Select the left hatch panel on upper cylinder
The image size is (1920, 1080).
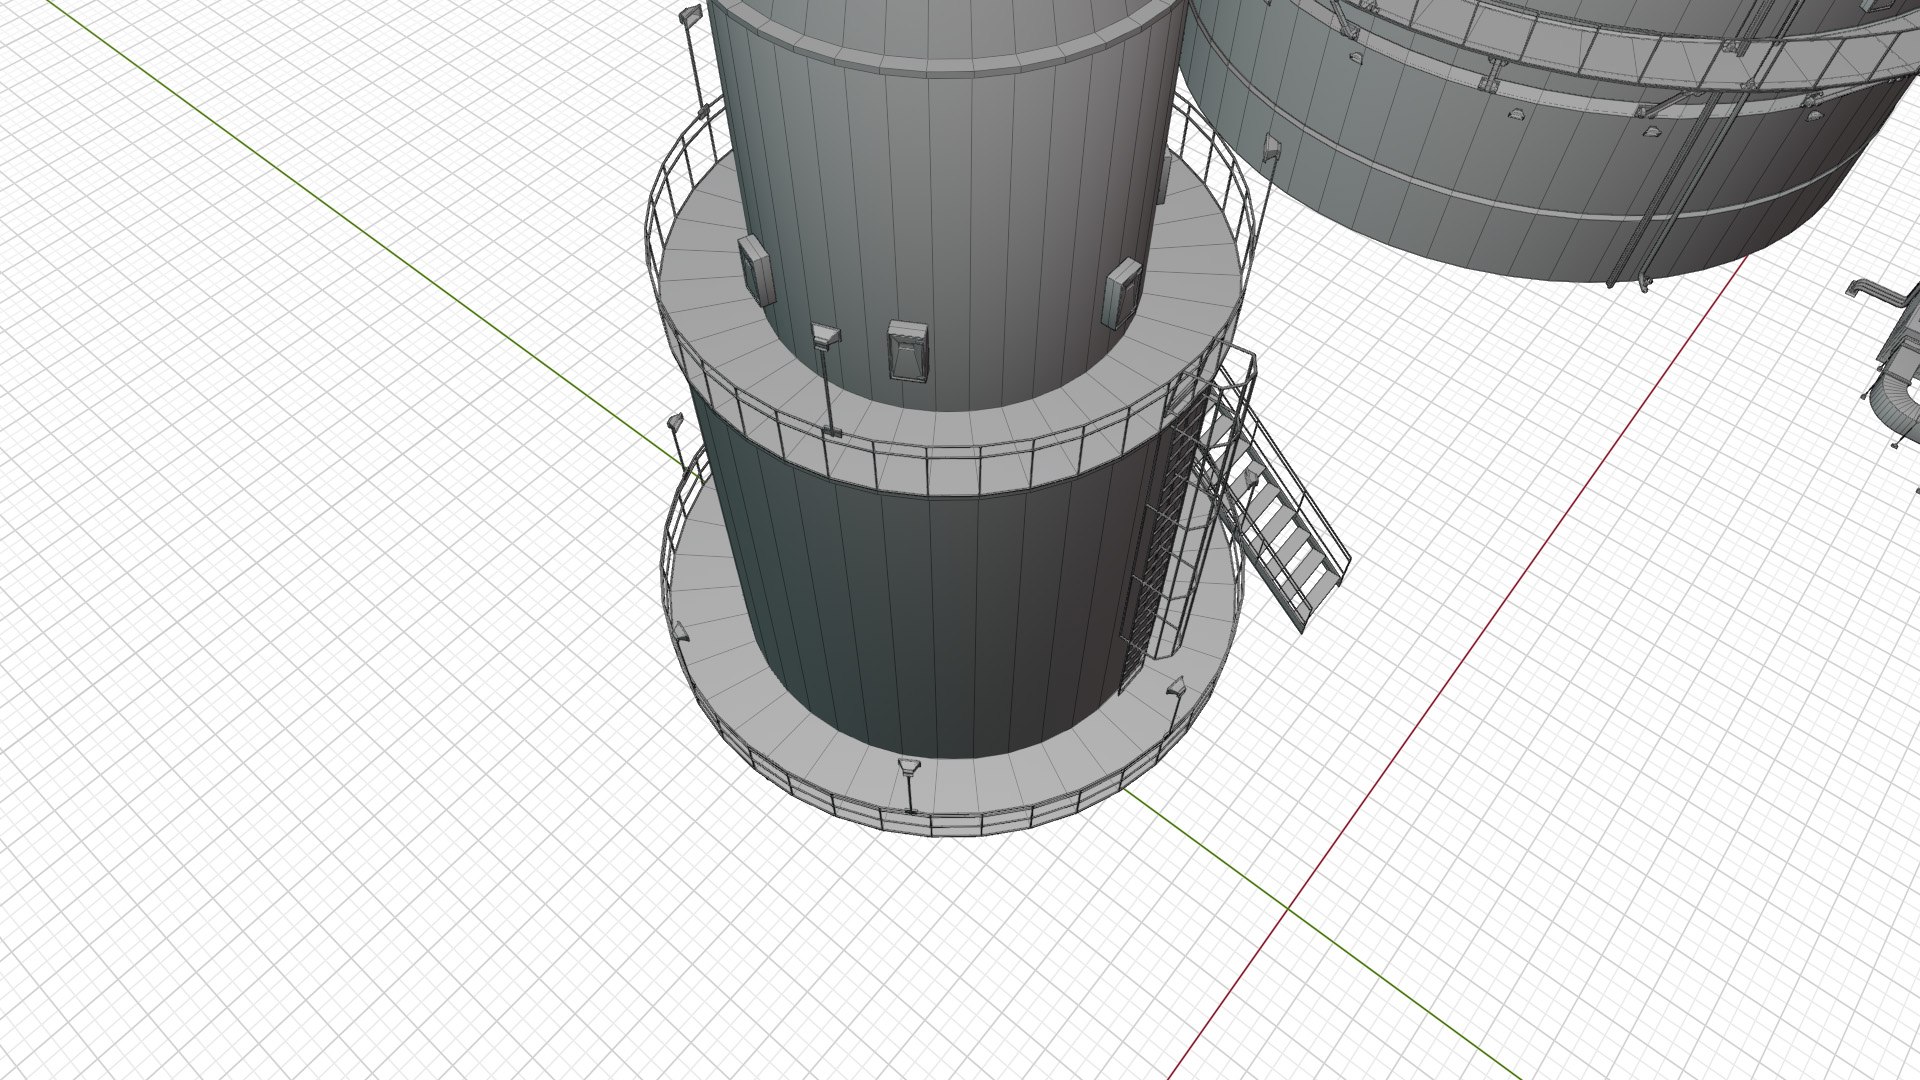[x=757, y=269]
